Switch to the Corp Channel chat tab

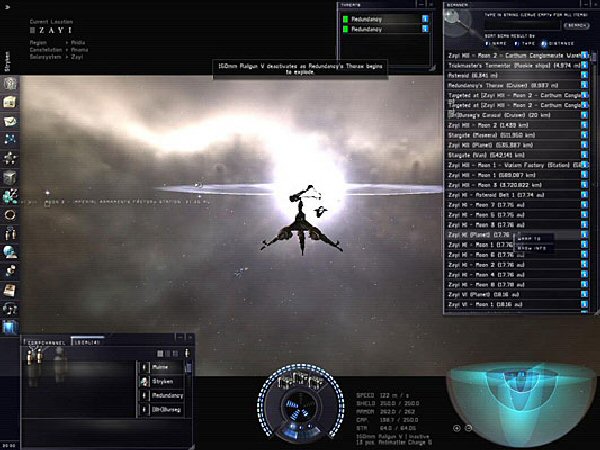coord(46,342)
